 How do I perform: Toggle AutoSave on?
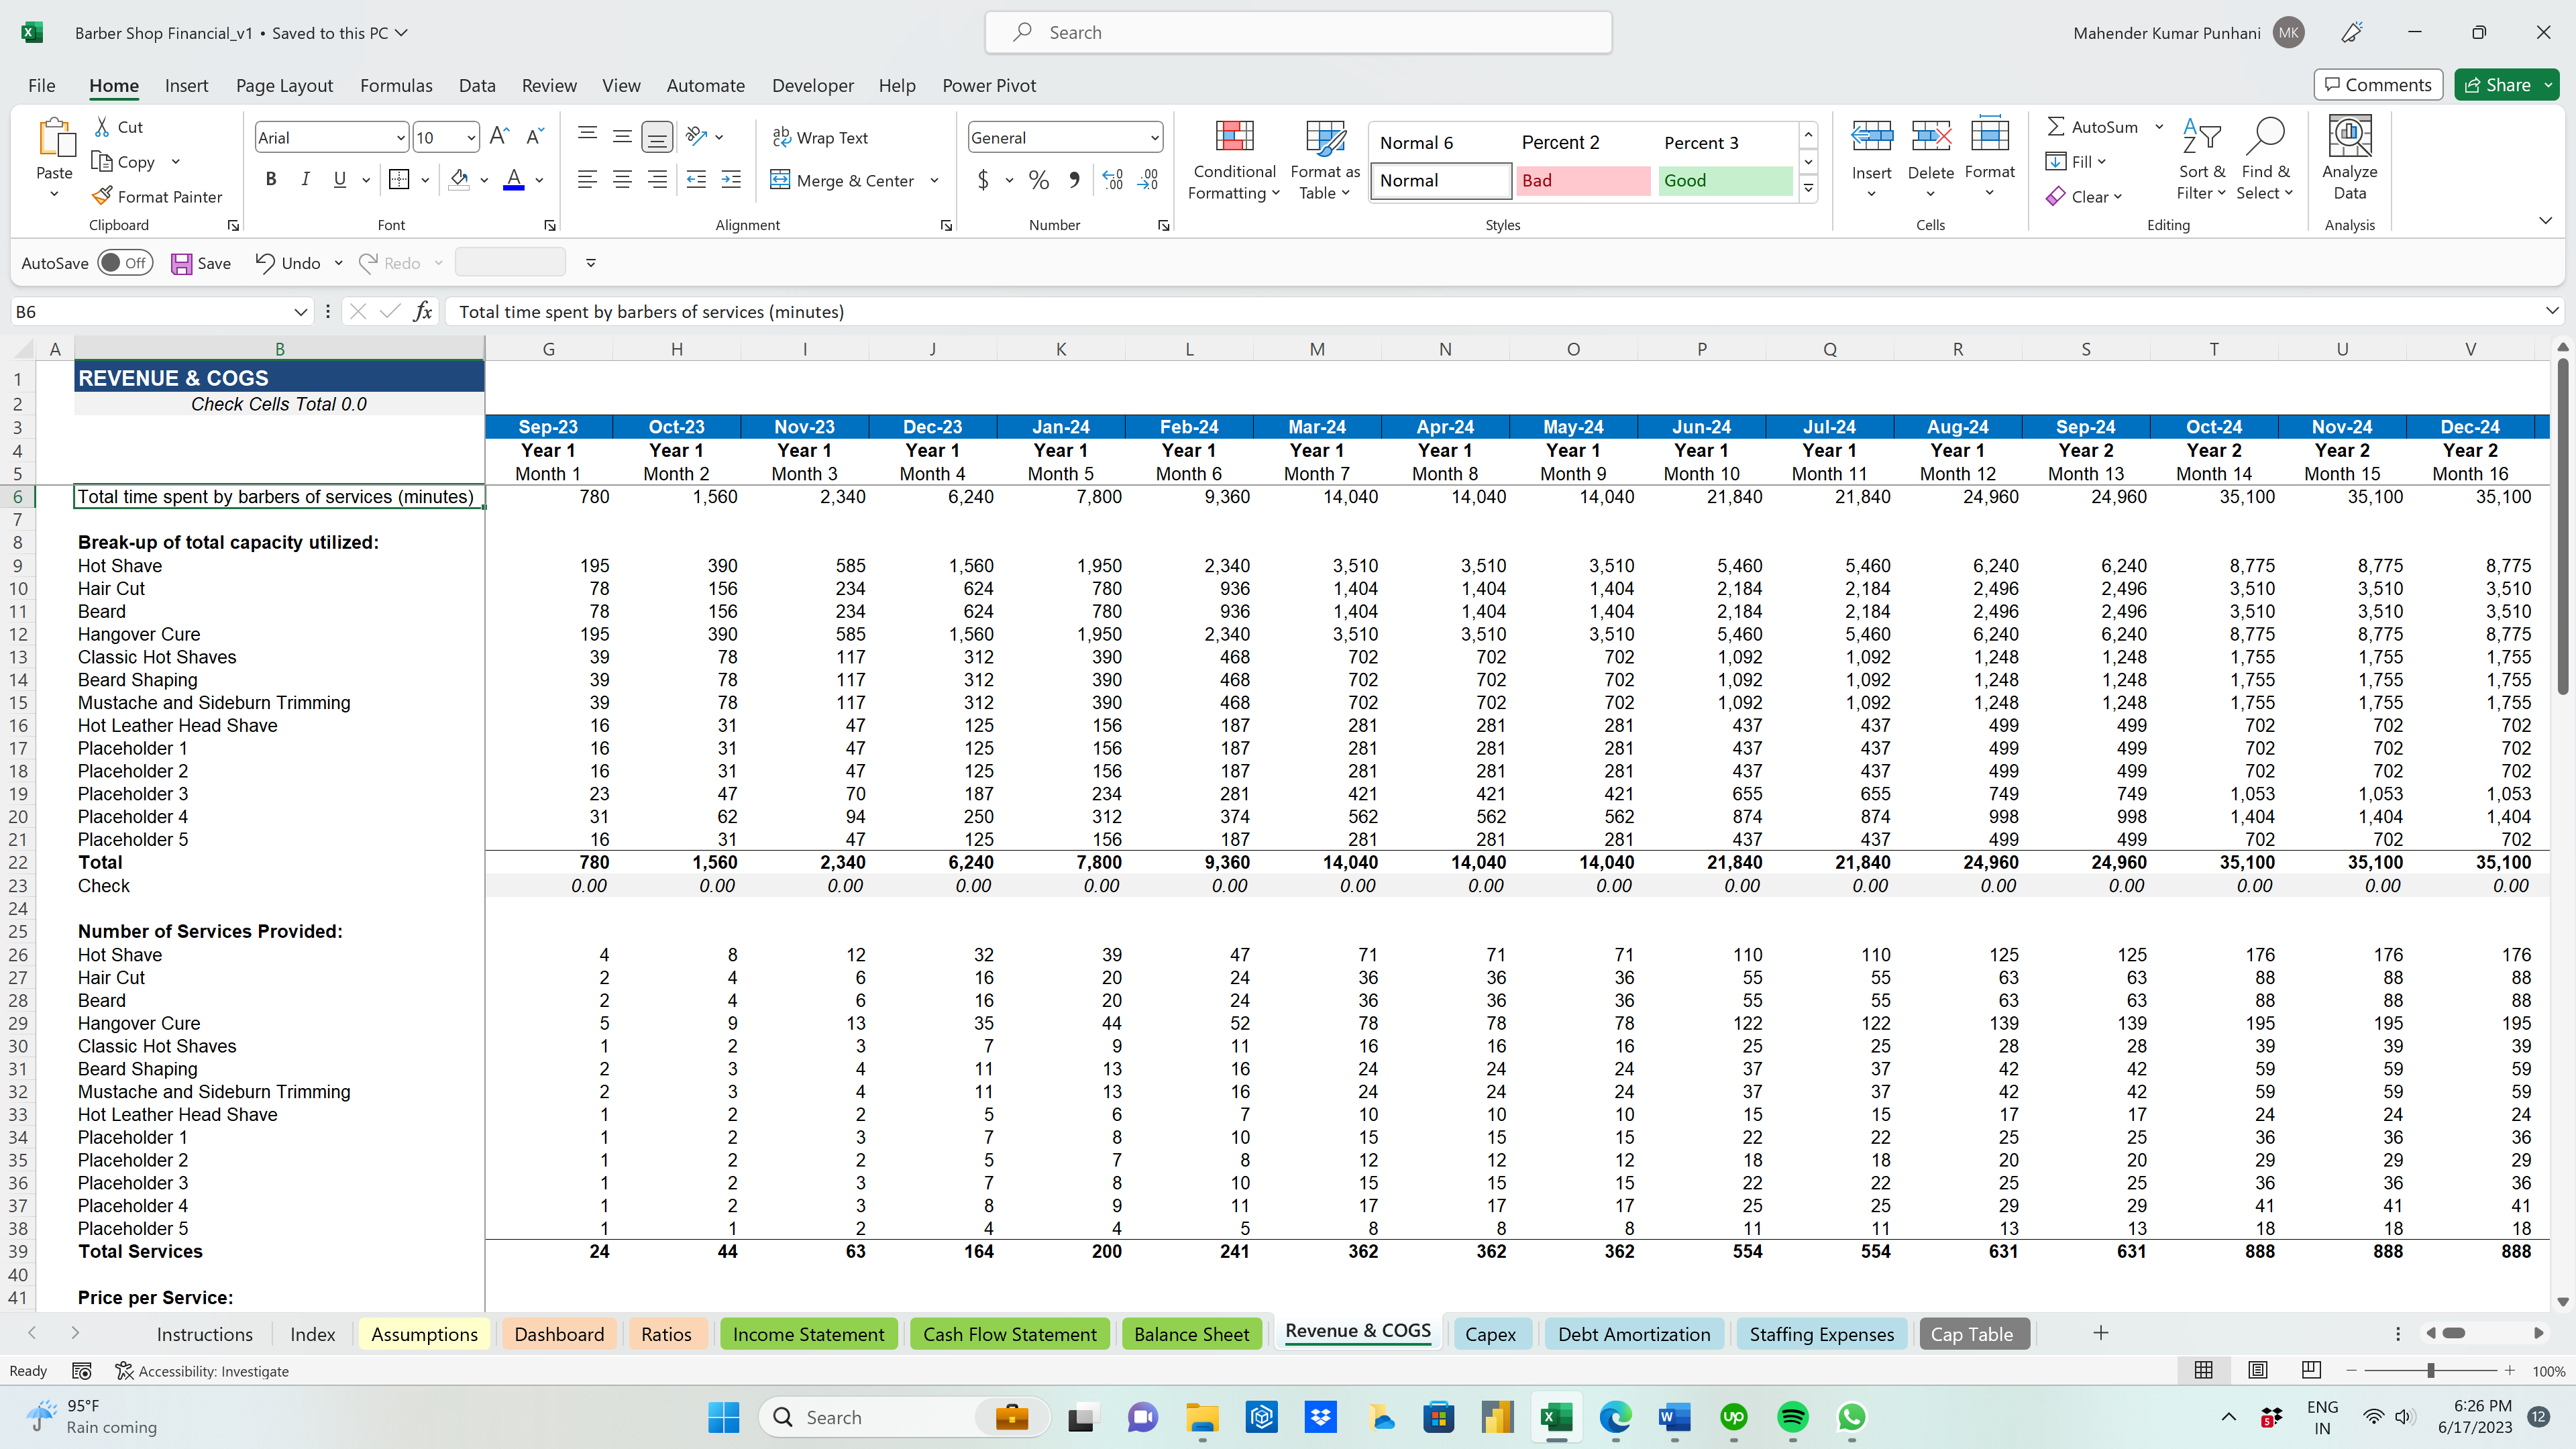pyautogui.click(x=126, y=262)
